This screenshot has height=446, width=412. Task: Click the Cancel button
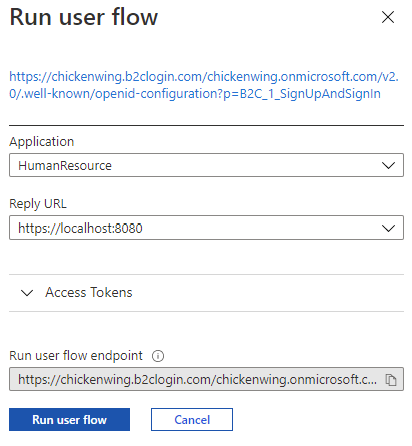point(192,420)
